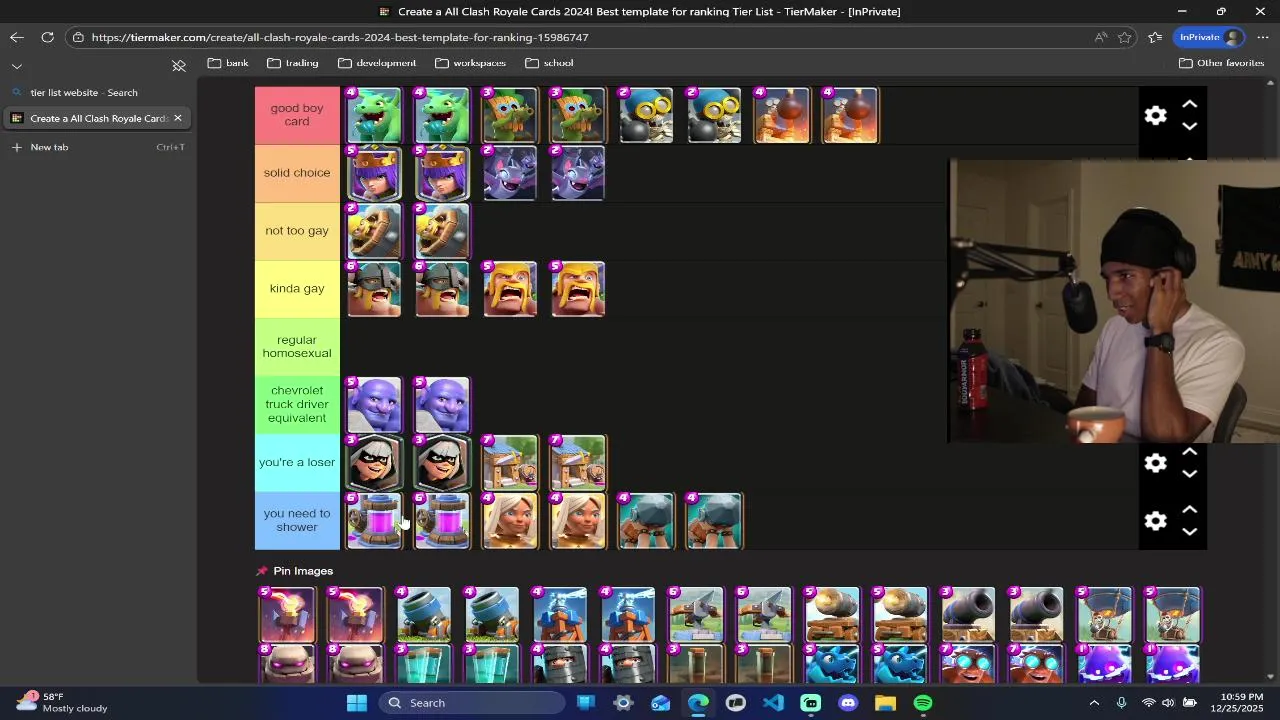Viewport: 1280px width, 720px height.
Task: Open Discord from the taskbar
Action: (848, 703)
